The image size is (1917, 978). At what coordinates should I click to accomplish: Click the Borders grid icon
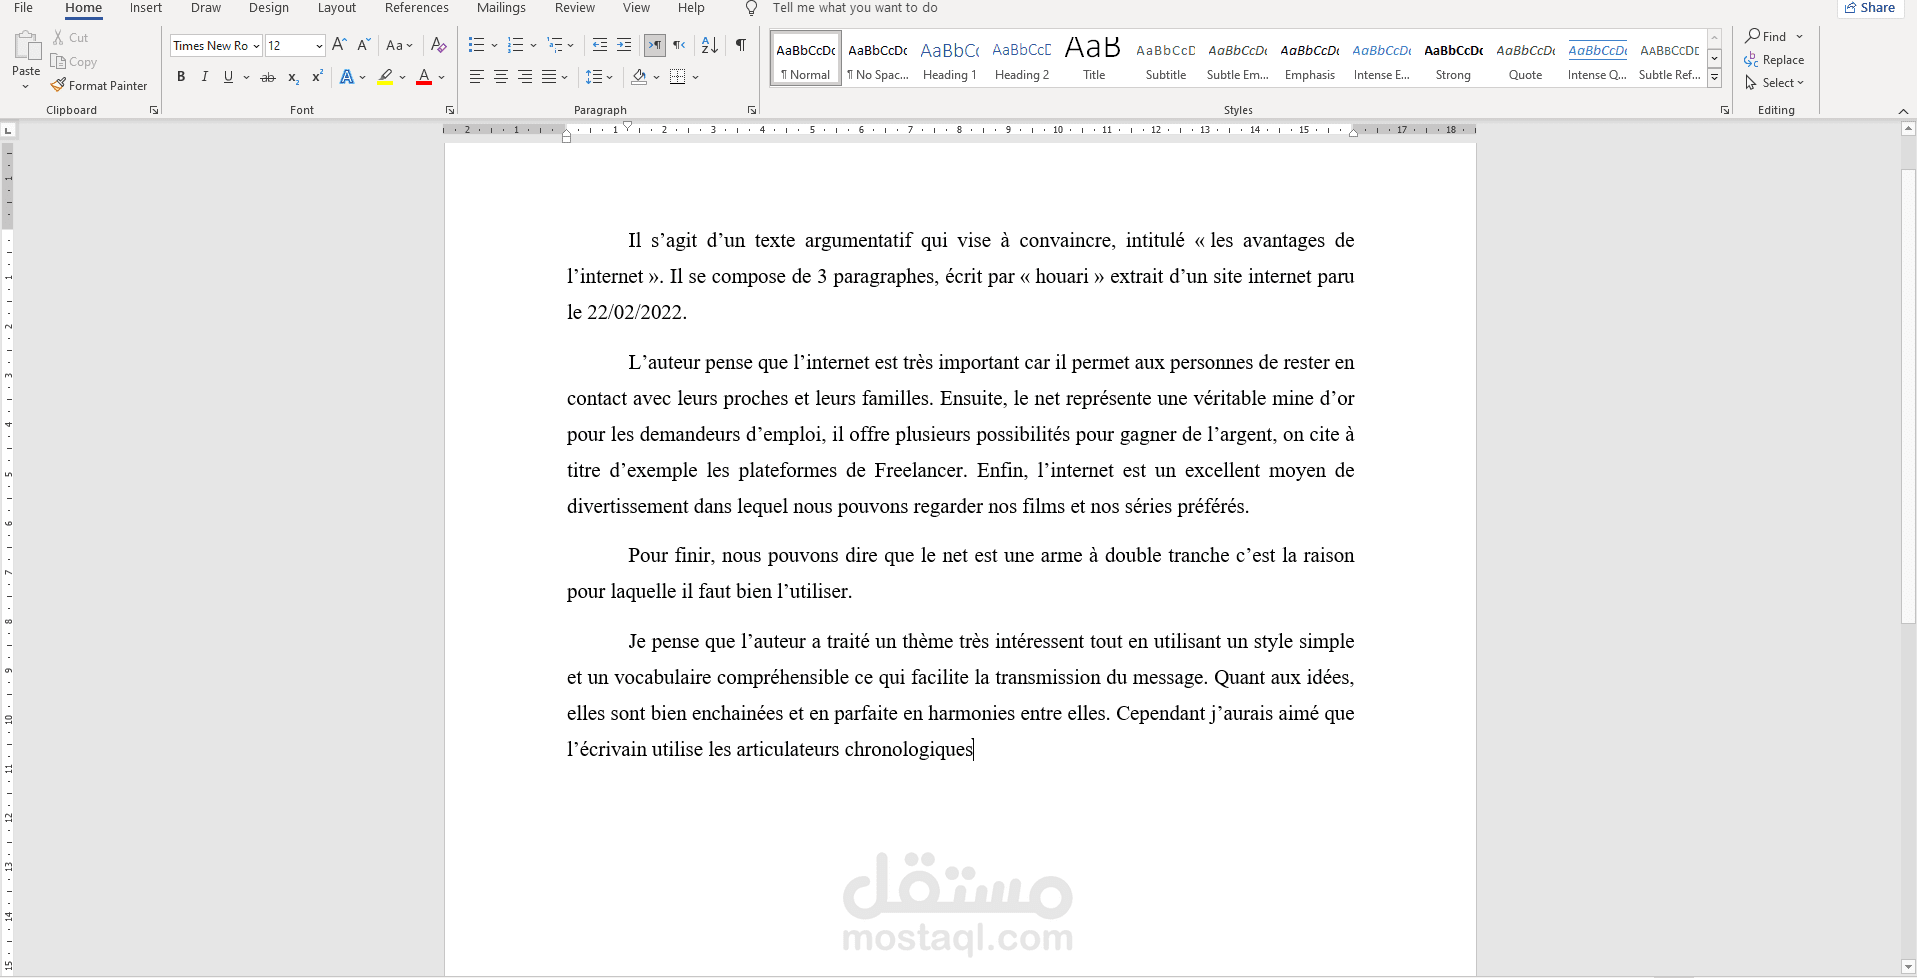pos(677,77)
